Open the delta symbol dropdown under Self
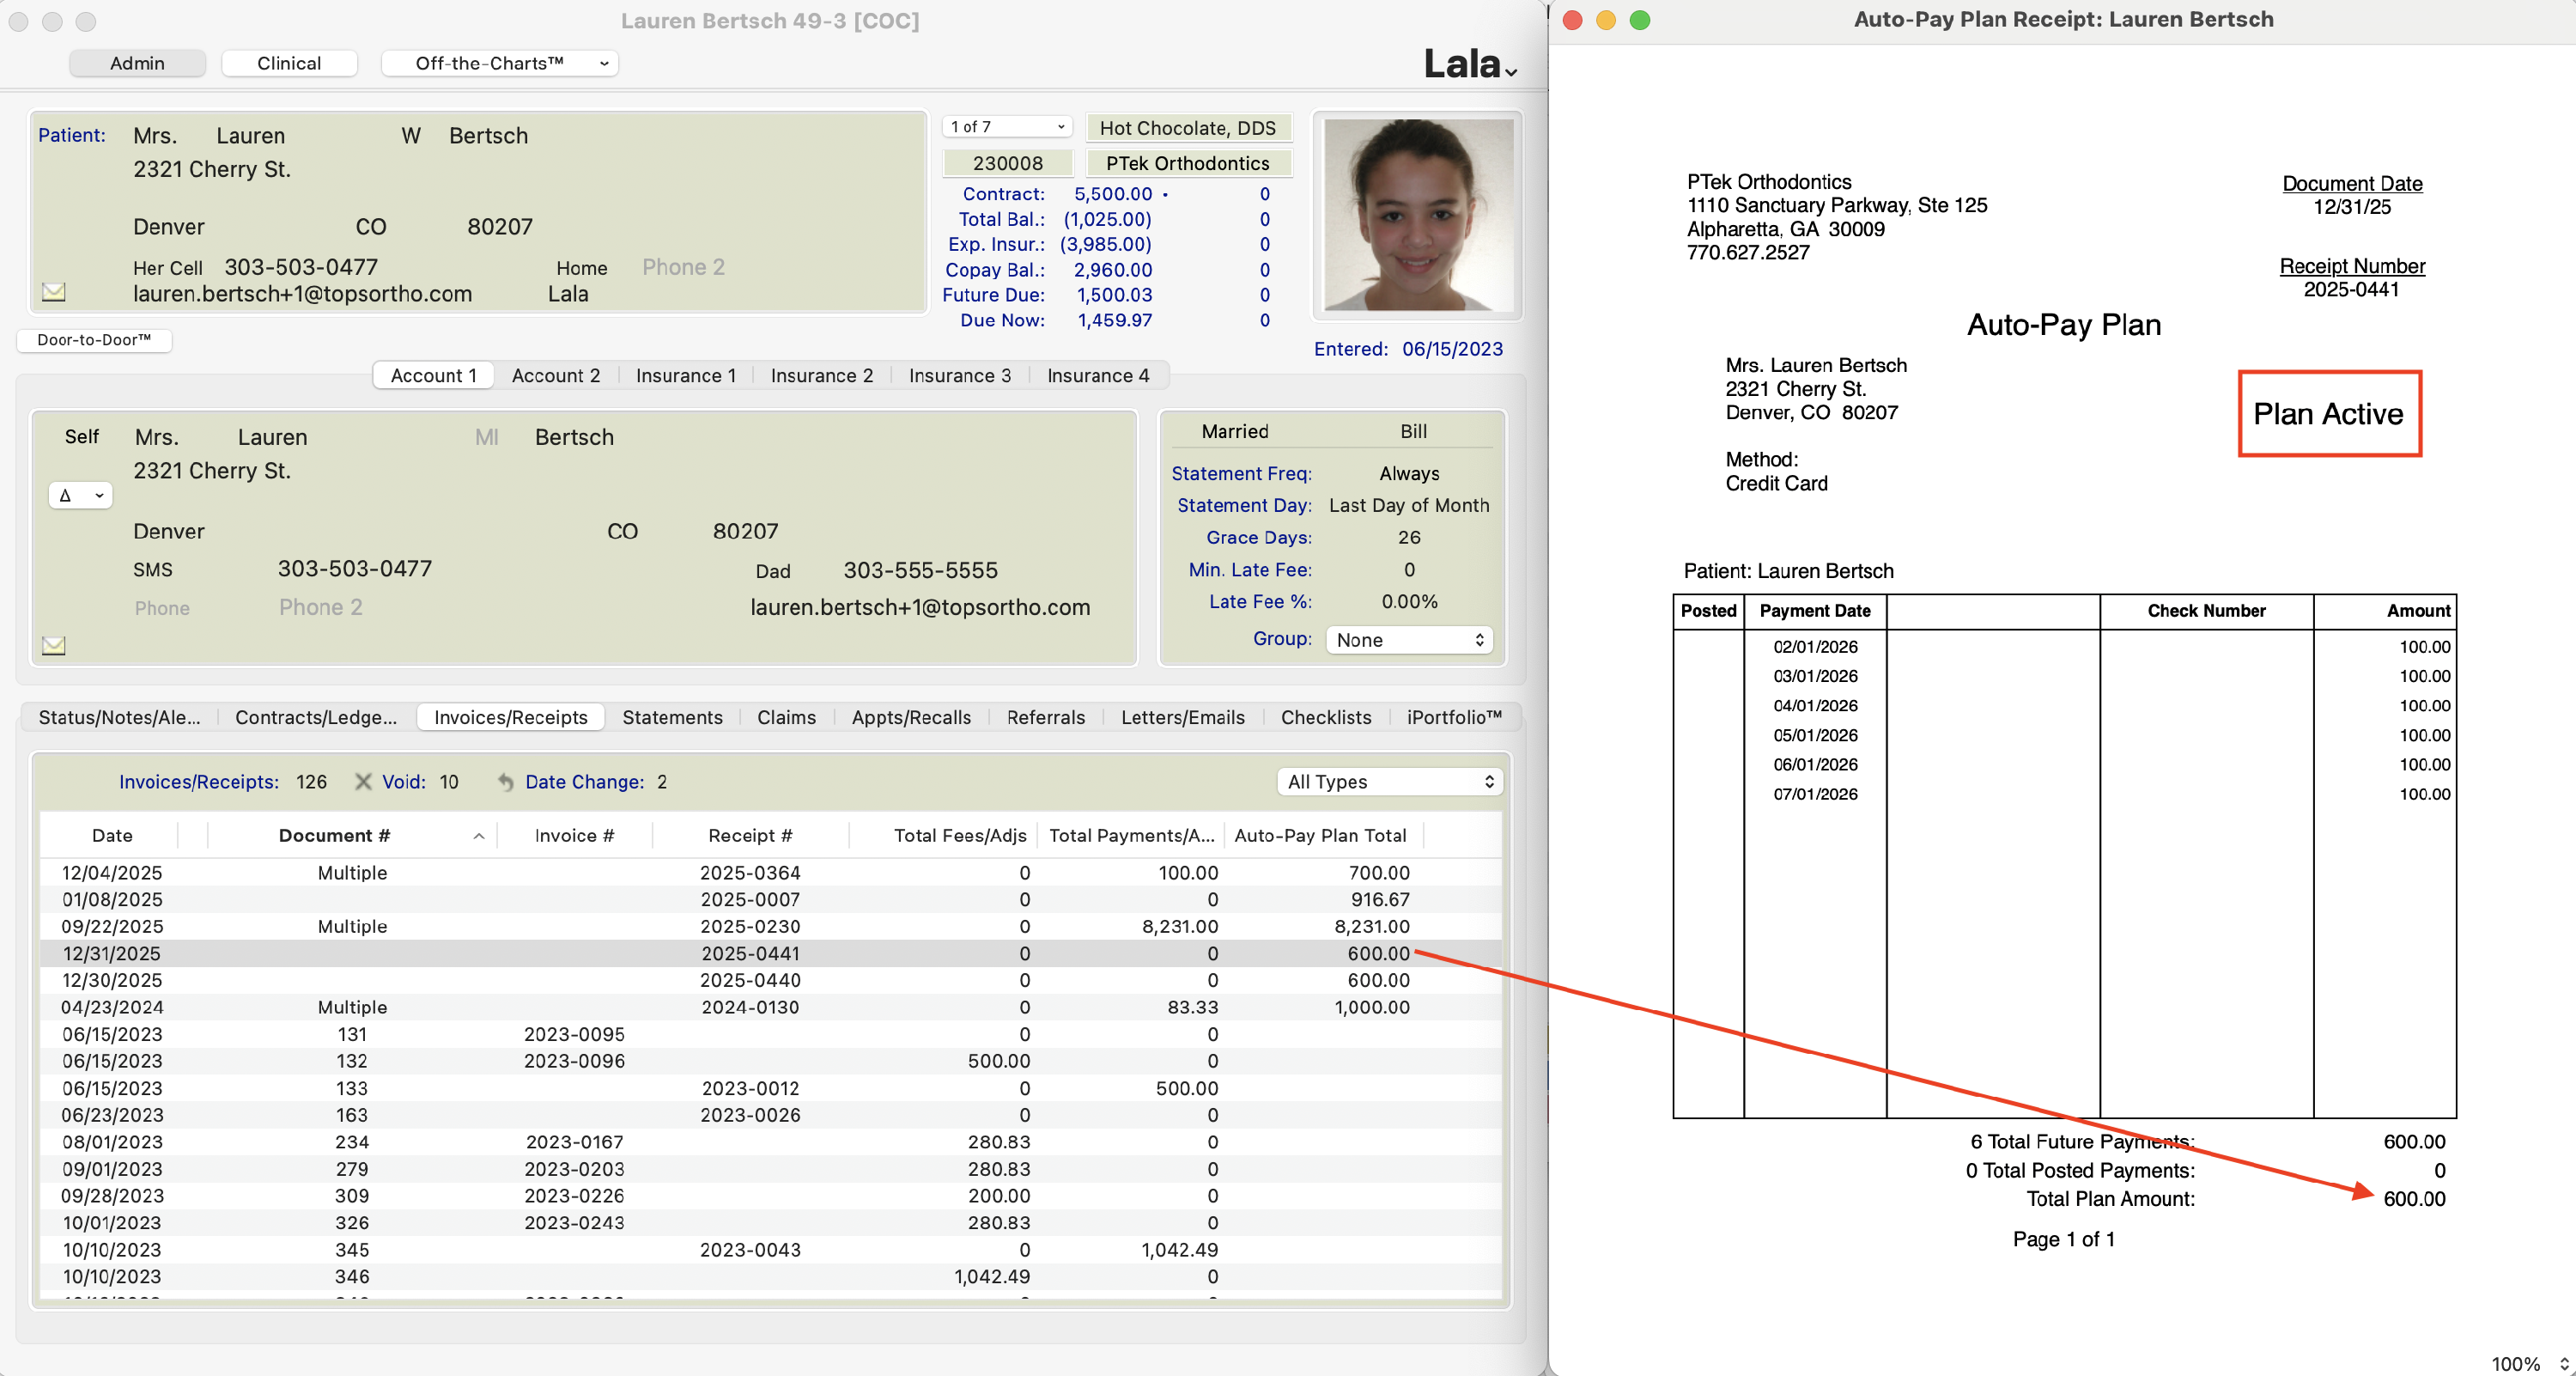2576x1376 pixels. tap(80, 495)
